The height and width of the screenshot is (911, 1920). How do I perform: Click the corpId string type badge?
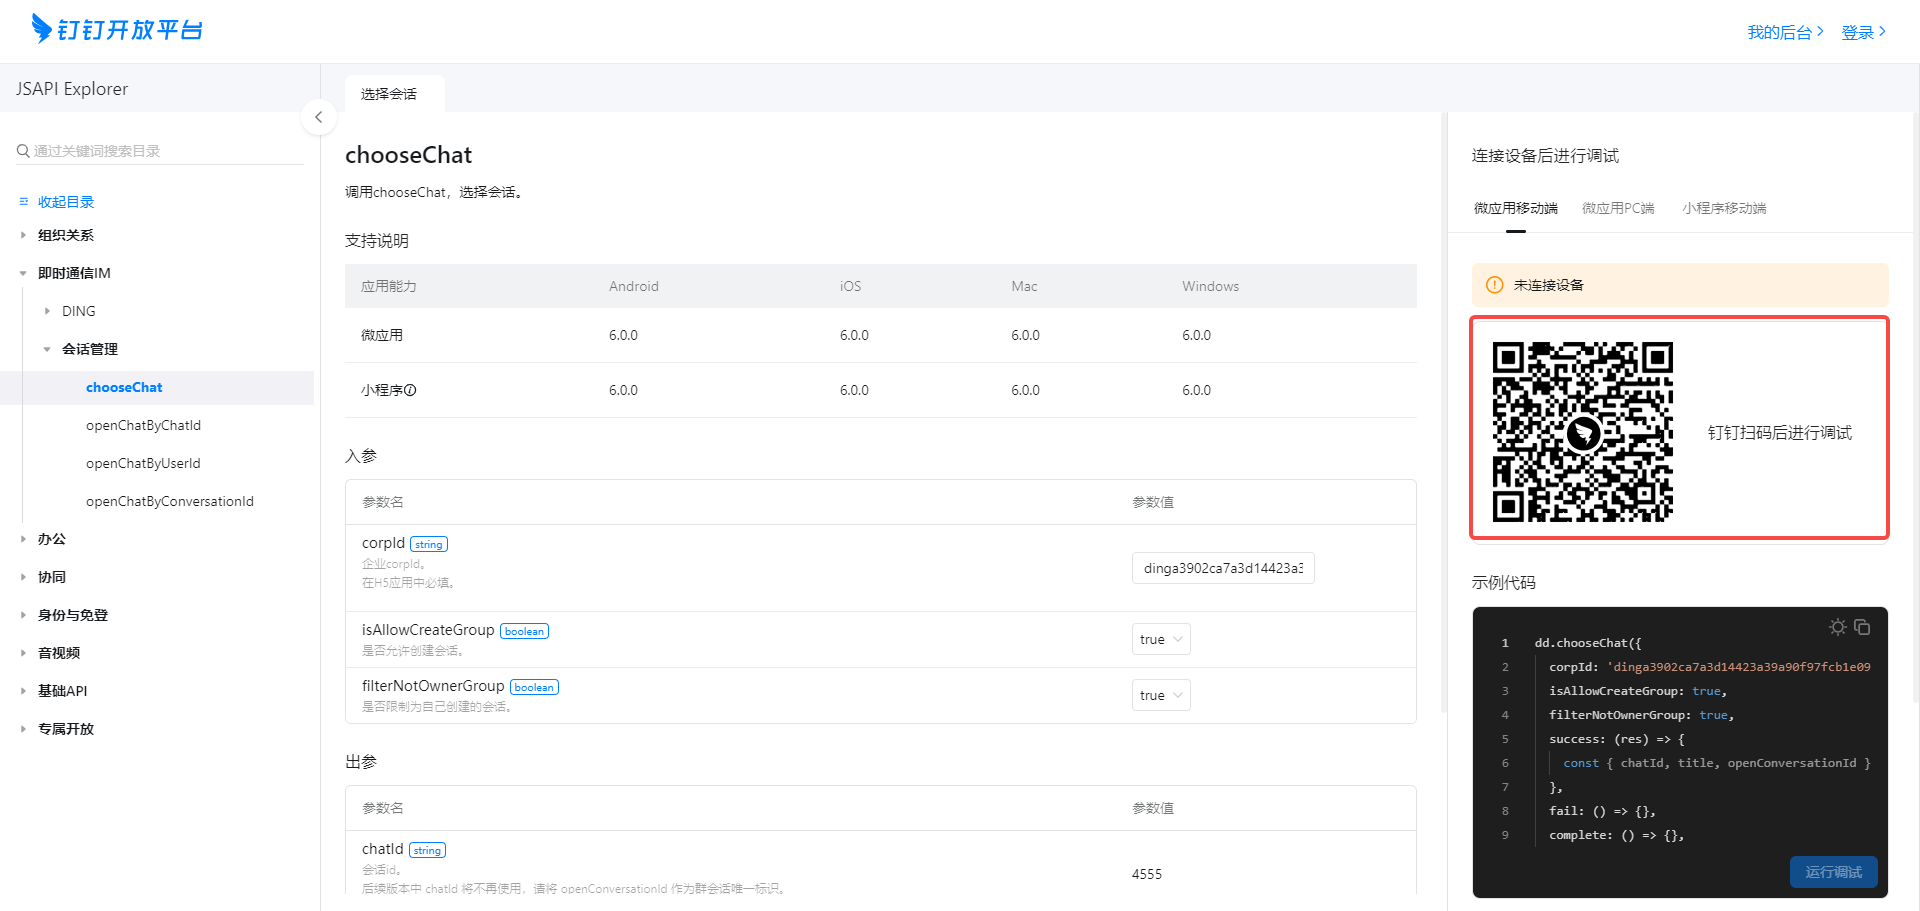coord(429,544)
